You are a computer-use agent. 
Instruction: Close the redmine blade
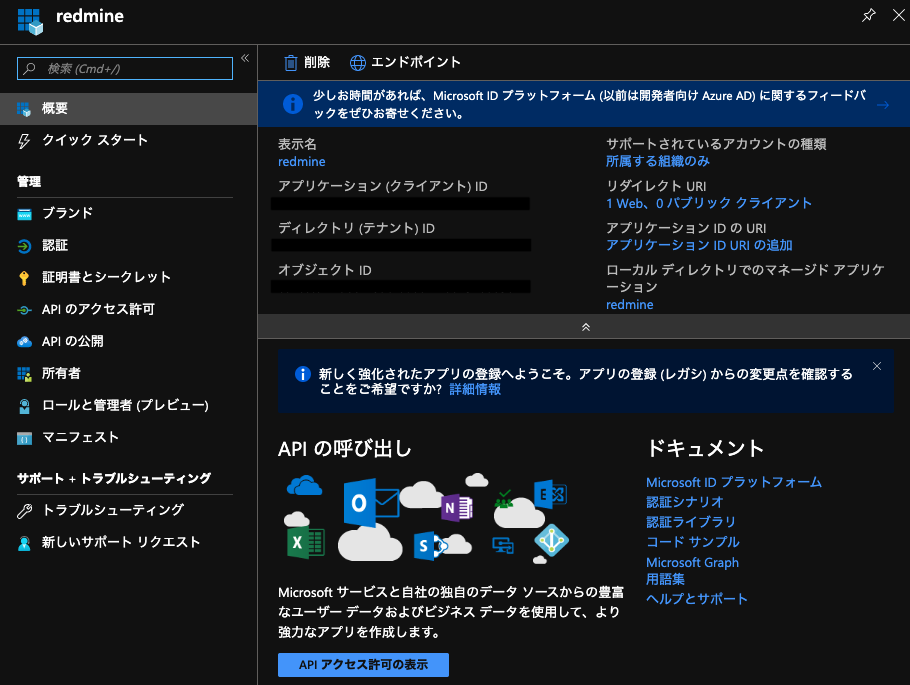(898, 15)
